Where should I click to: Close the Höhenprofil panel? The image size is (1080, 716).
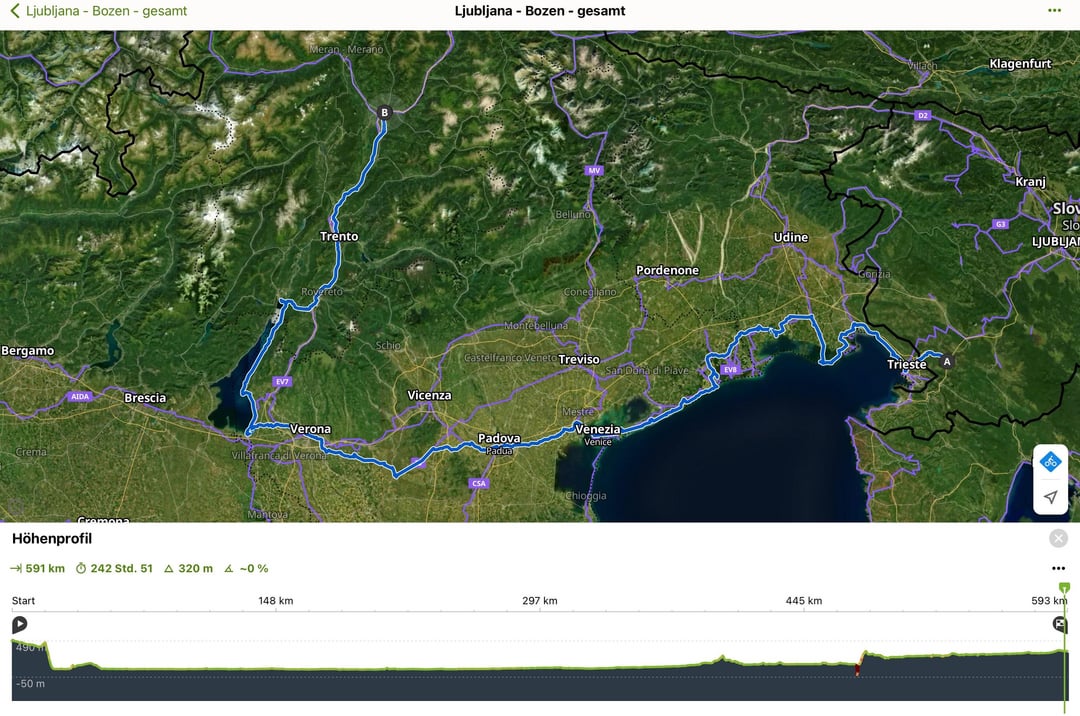[1058, 539]
